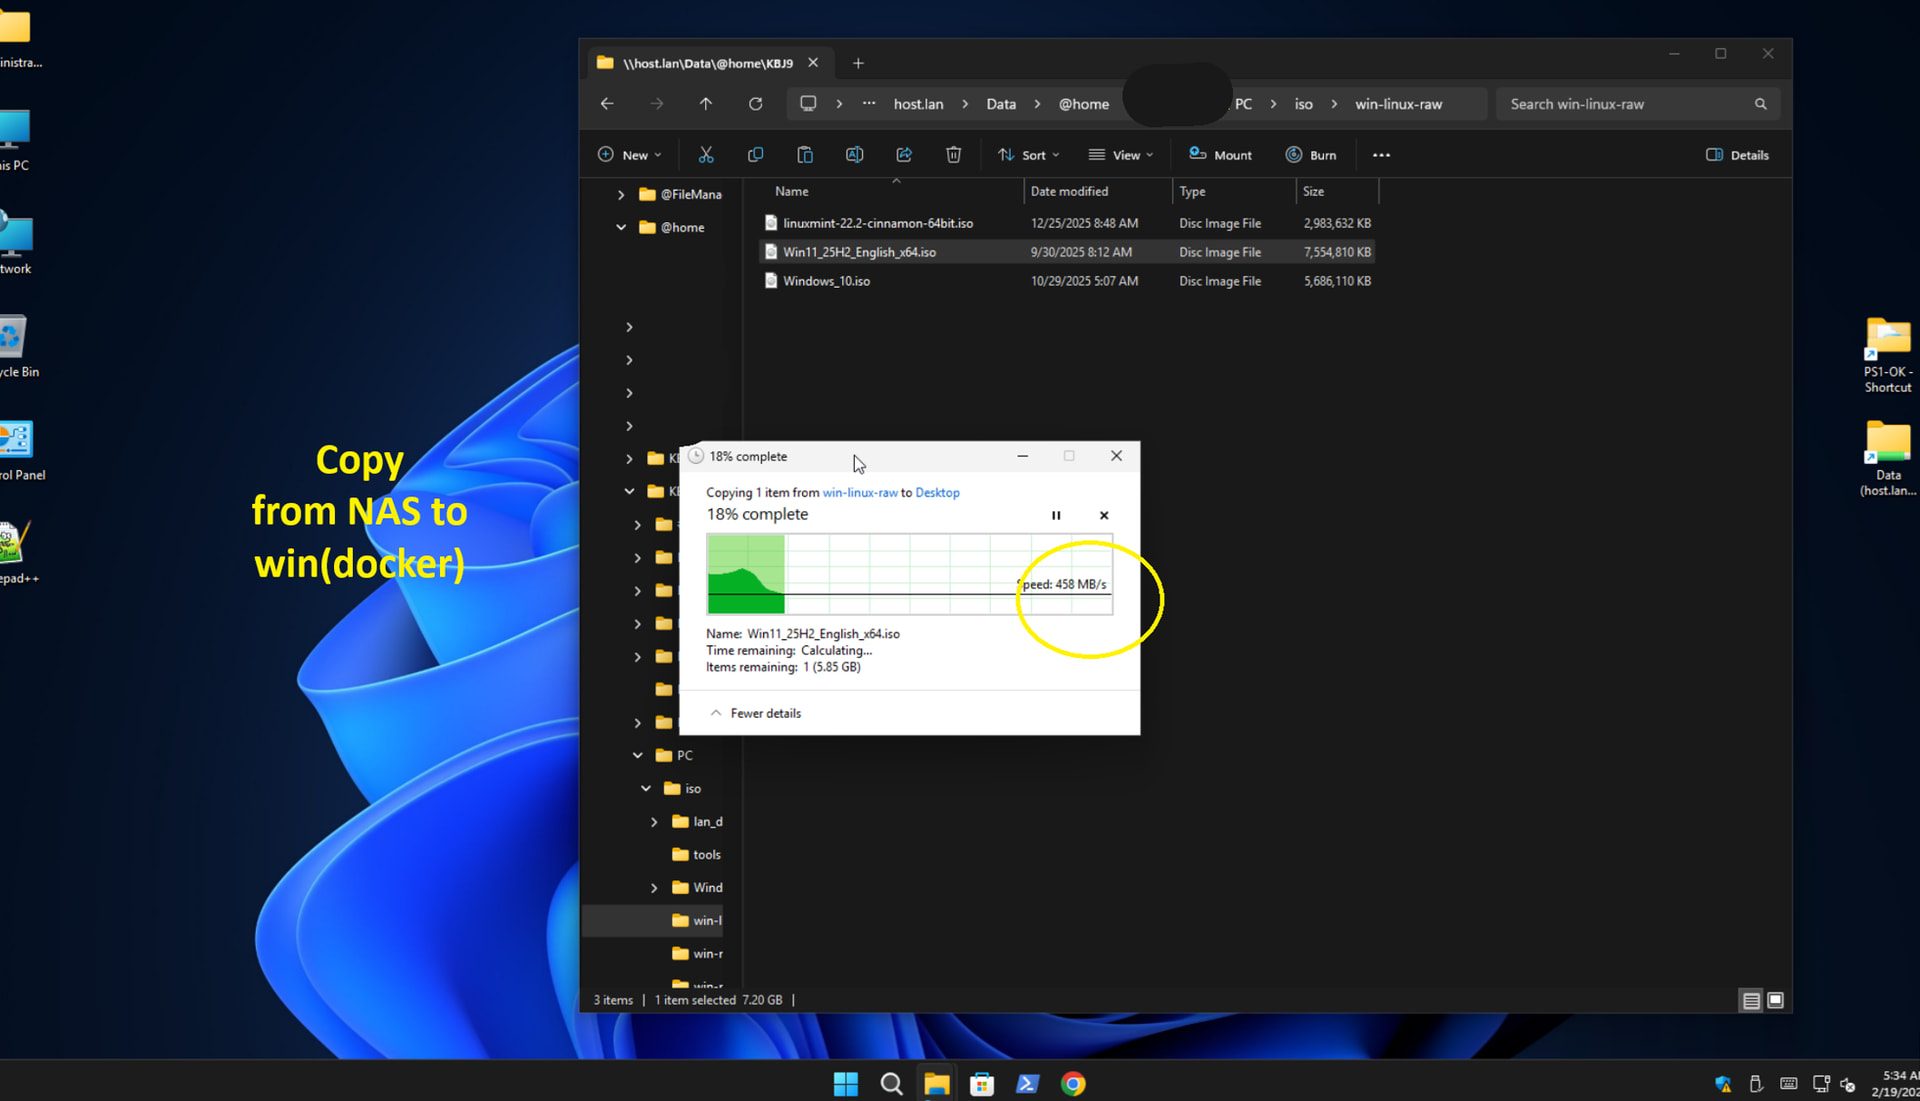Toggle the Details pane button
The height and width of the screenshot is (1101, 1920).
point(1737,155)
